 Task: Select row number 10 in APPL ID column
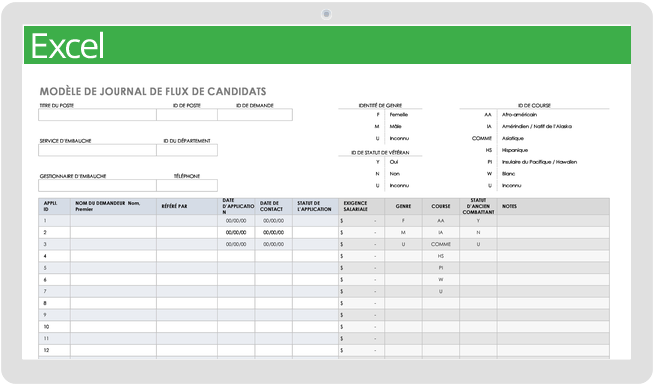54,327
